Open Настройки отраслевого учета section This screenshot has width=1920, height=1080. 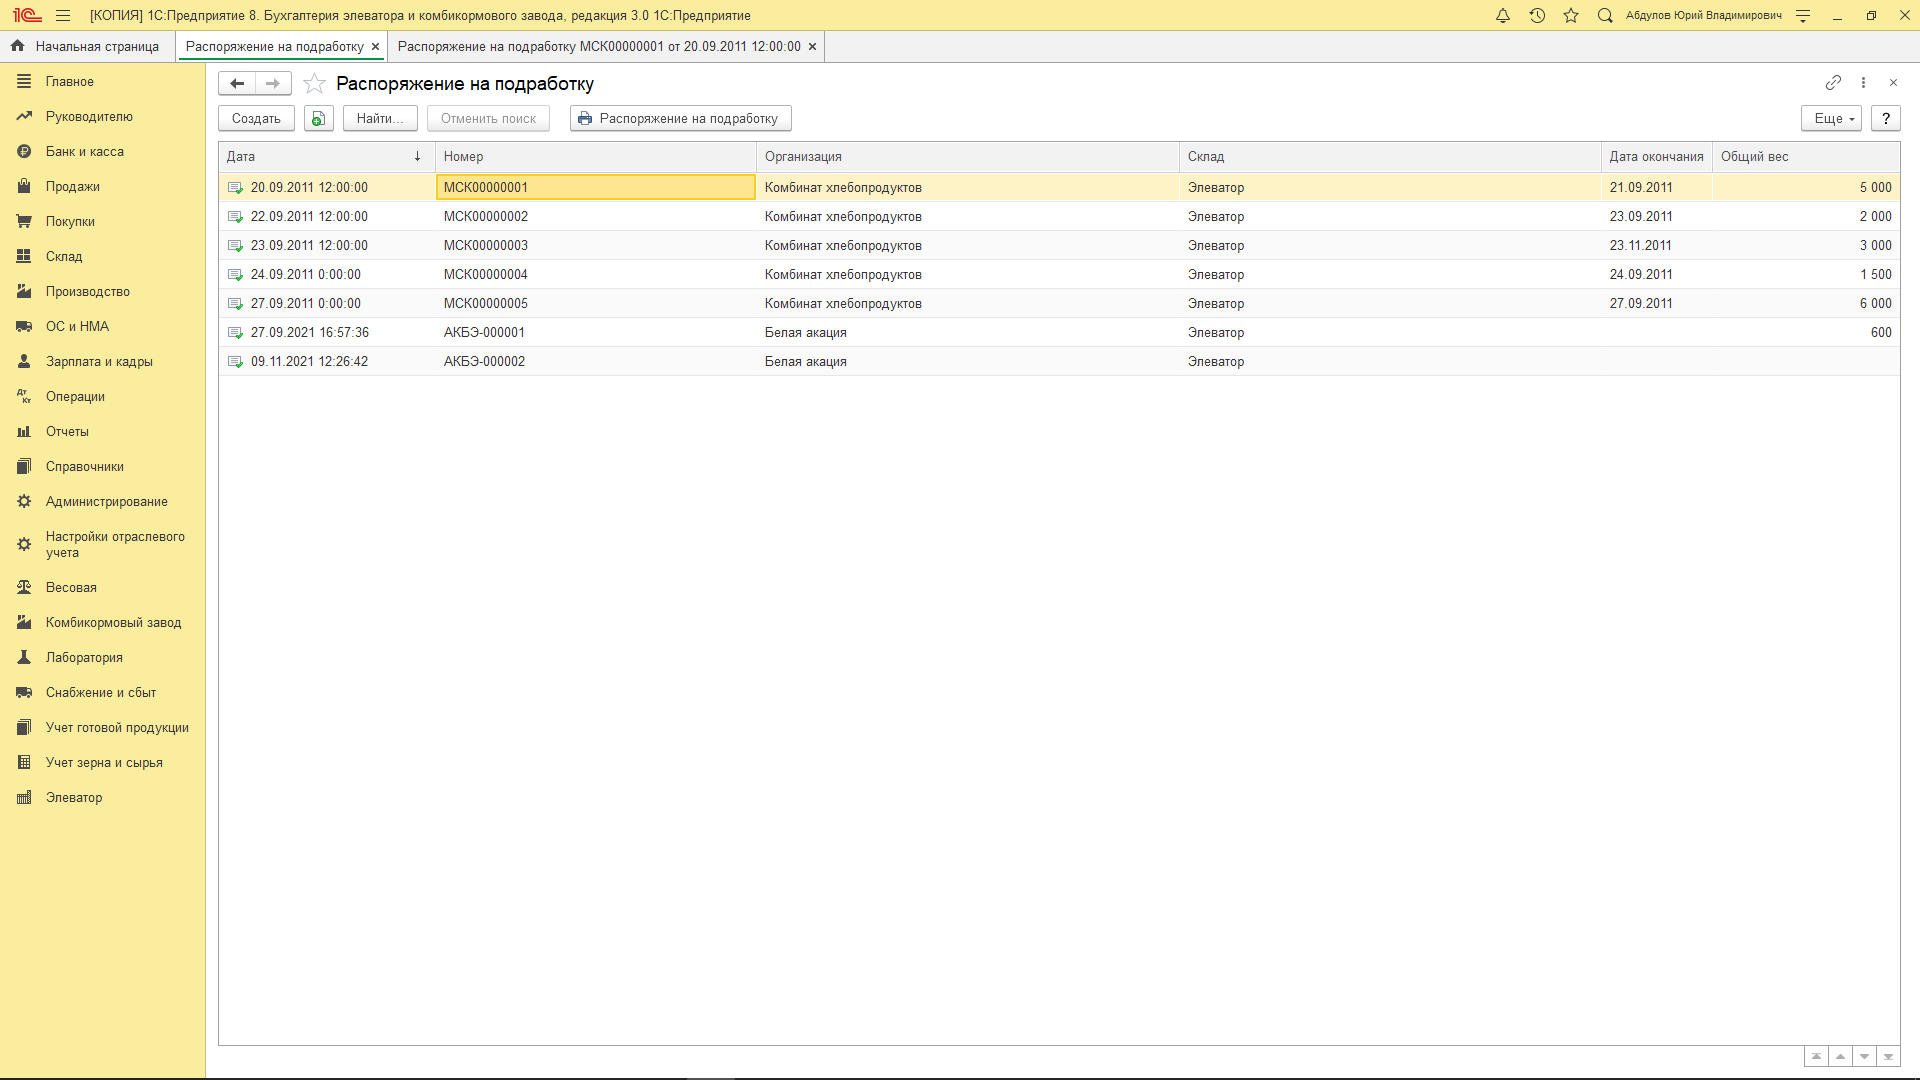click(x=102, y=545)
